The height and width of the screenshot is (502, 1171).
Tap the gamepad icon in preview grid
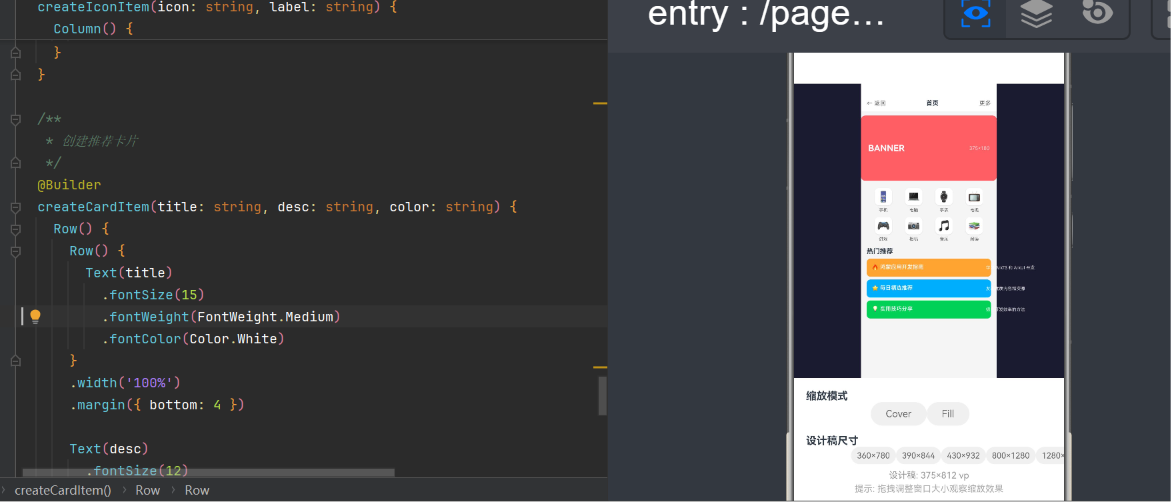click(x=883, y=226)
